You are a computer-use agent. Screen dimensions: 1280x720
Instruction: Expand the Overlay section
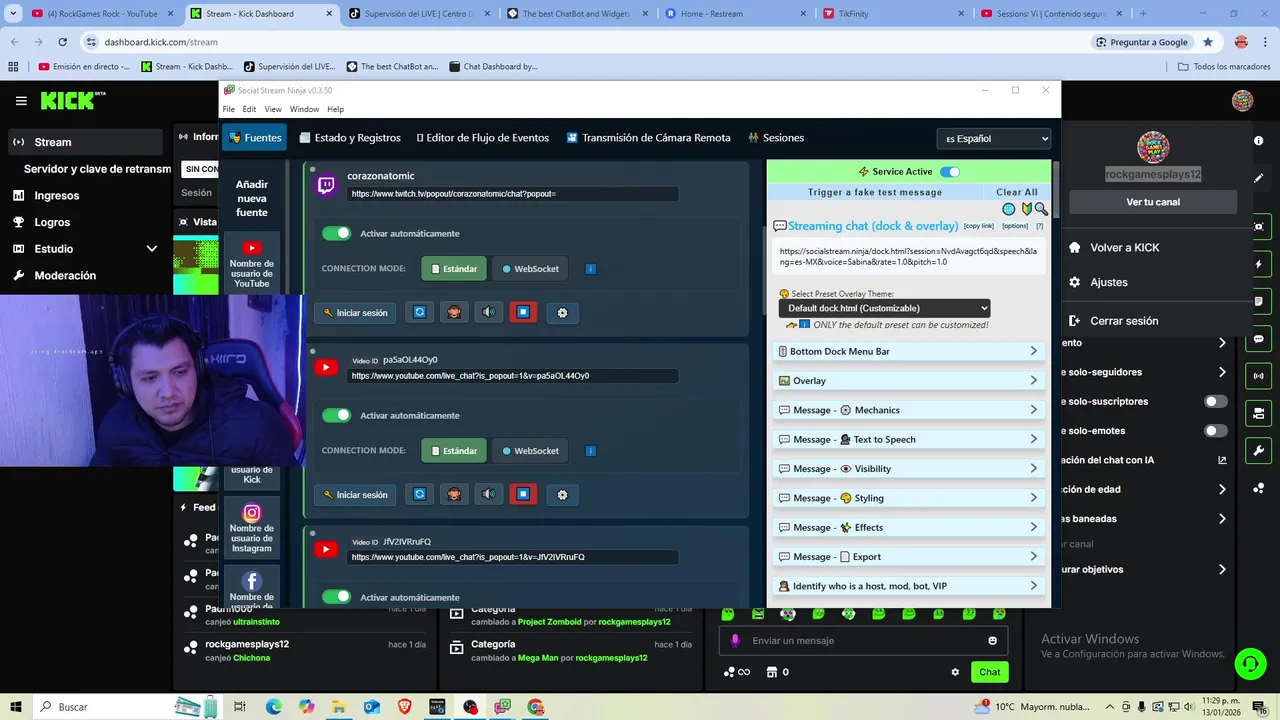tap(909, 381)
